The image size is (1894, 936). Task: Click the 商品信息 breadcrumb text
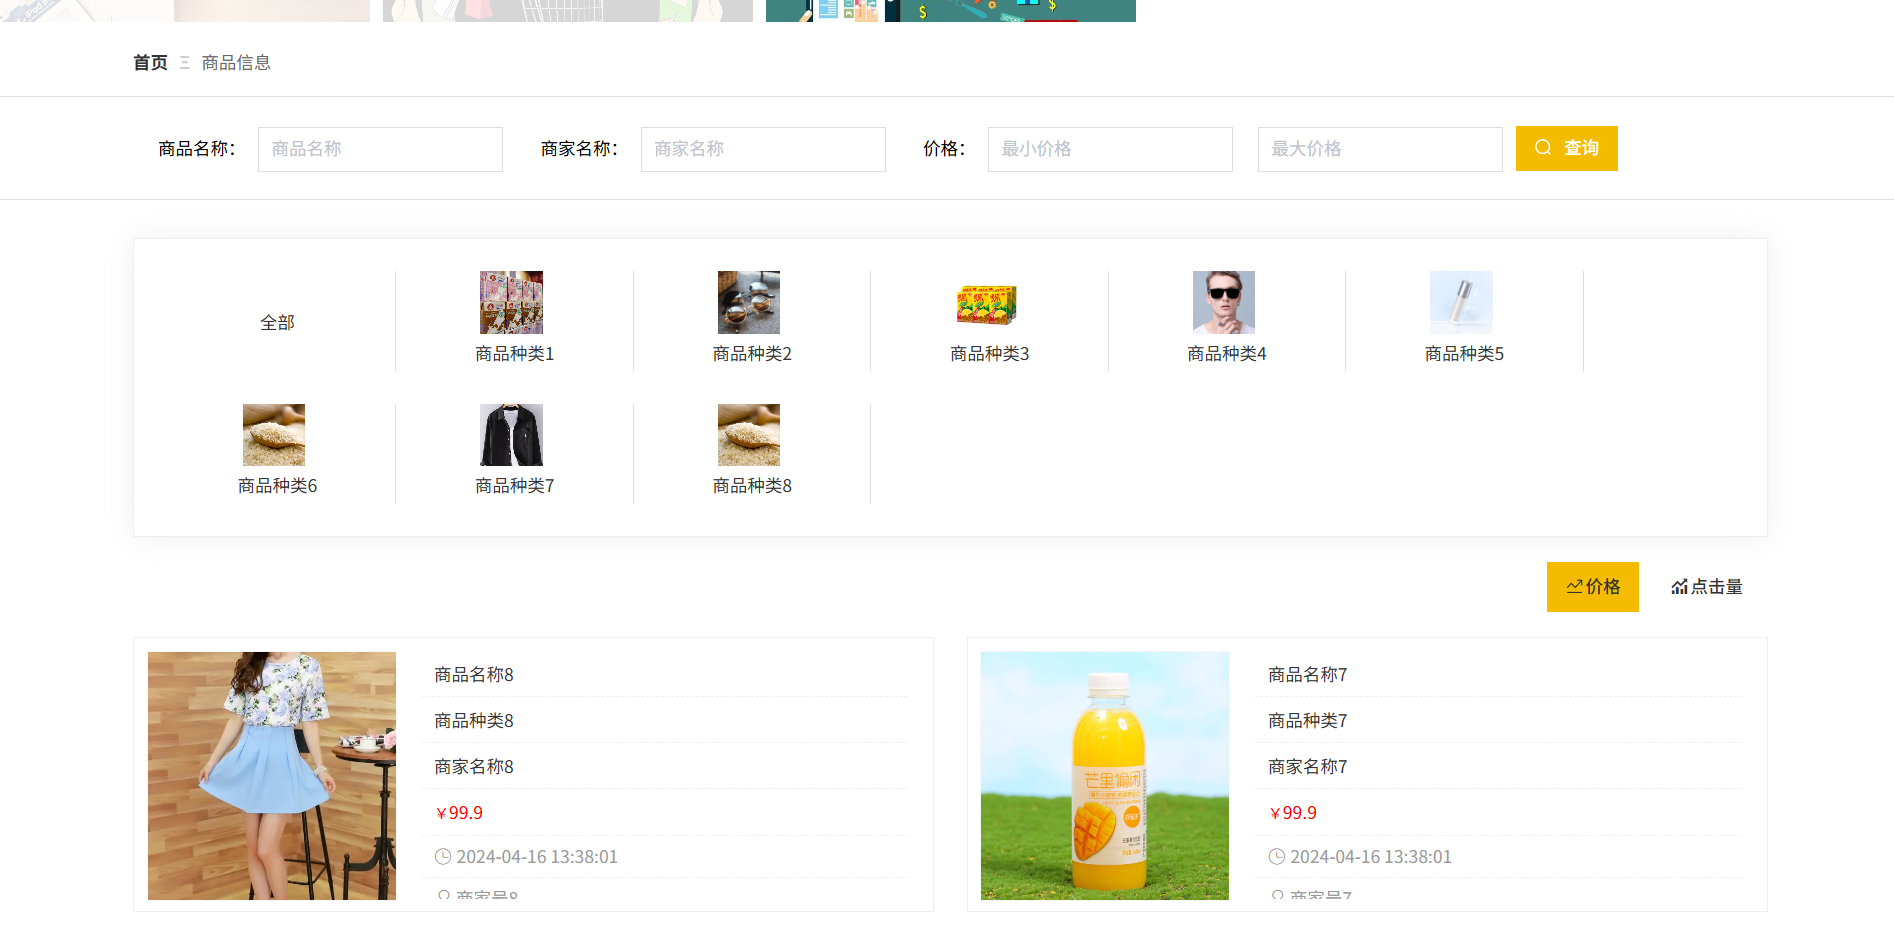(x=236, y=63)
